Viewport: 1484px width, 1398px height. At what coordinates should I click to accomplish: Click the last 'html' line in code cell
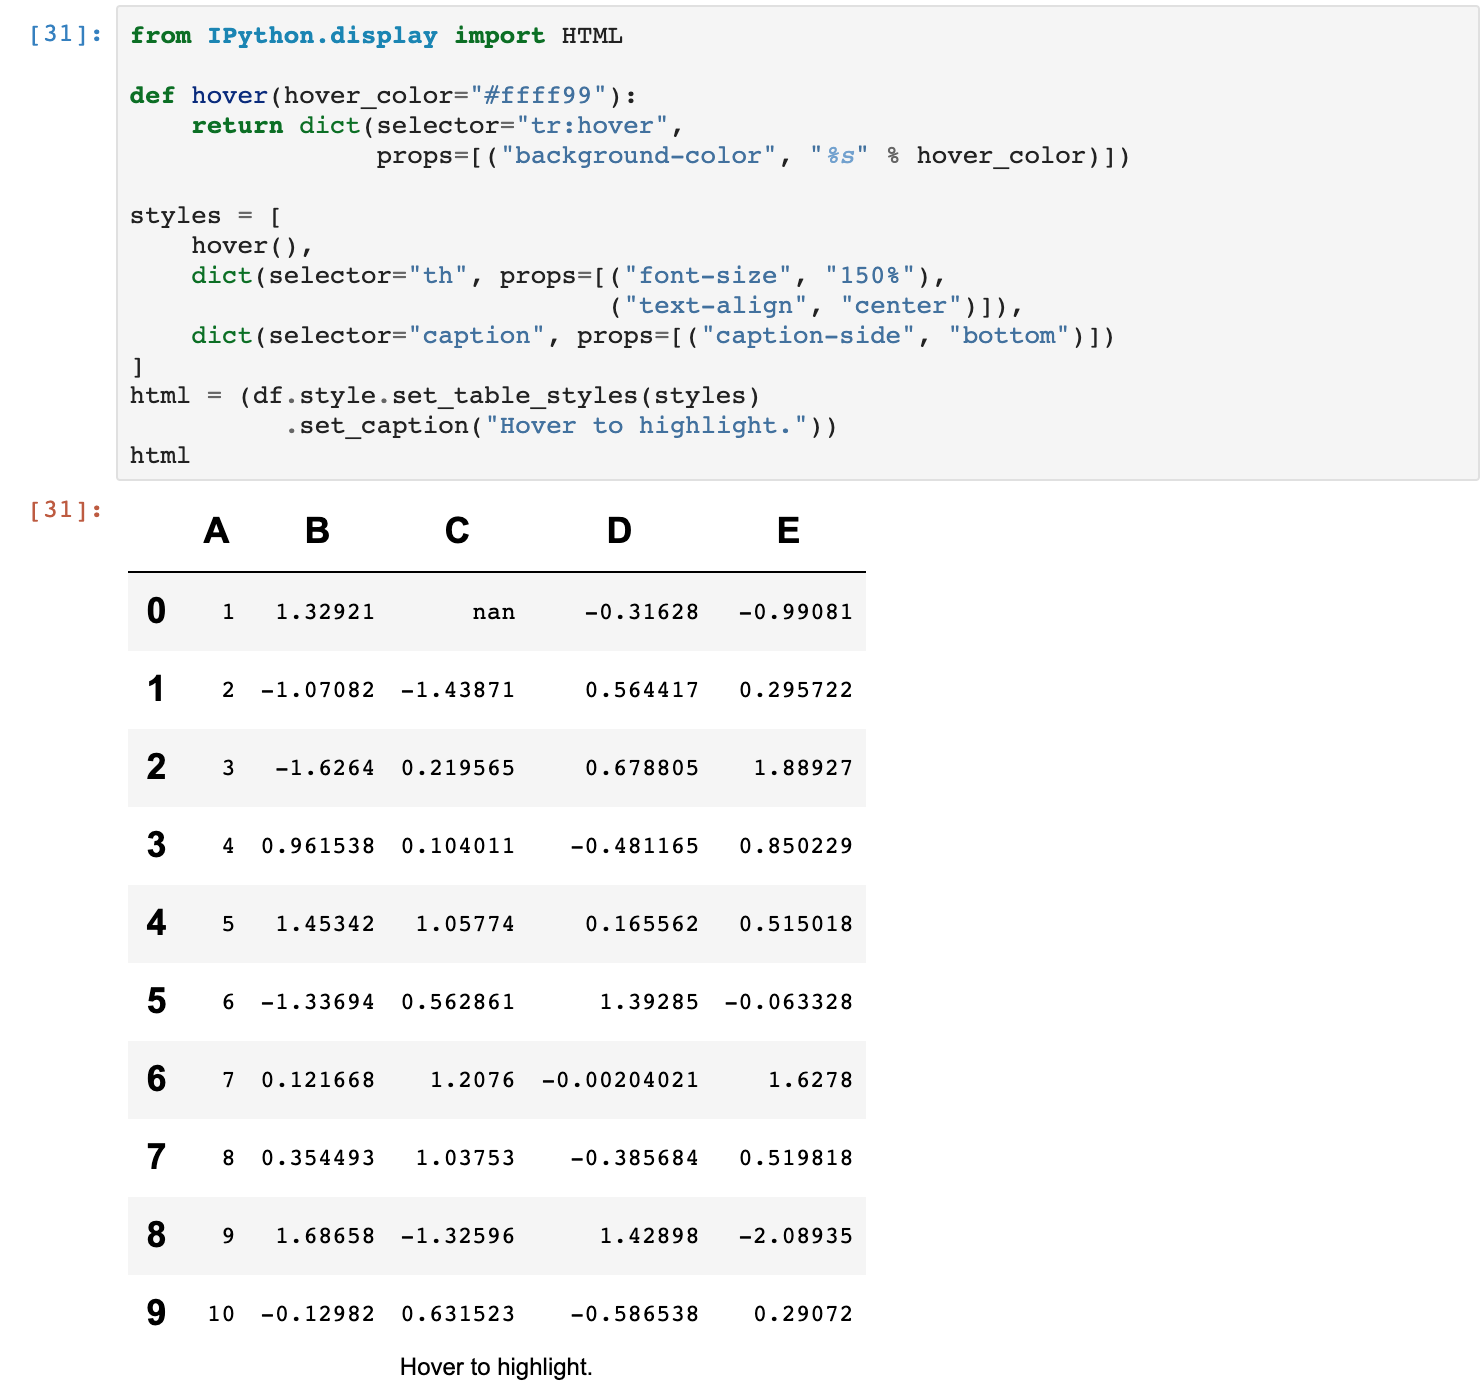tap(160, 456)
